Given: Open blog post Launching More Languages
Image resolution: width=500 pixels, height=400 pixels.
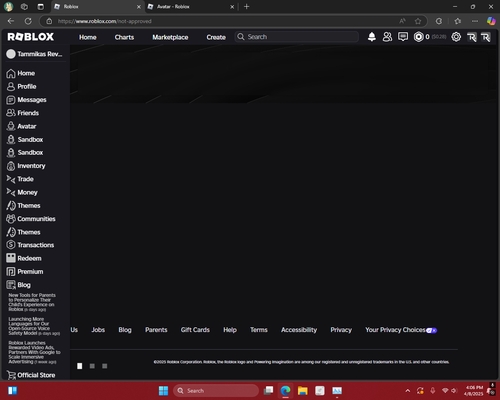Looking at the screenshot, I should pyautogui.click(x=34, y=326).
